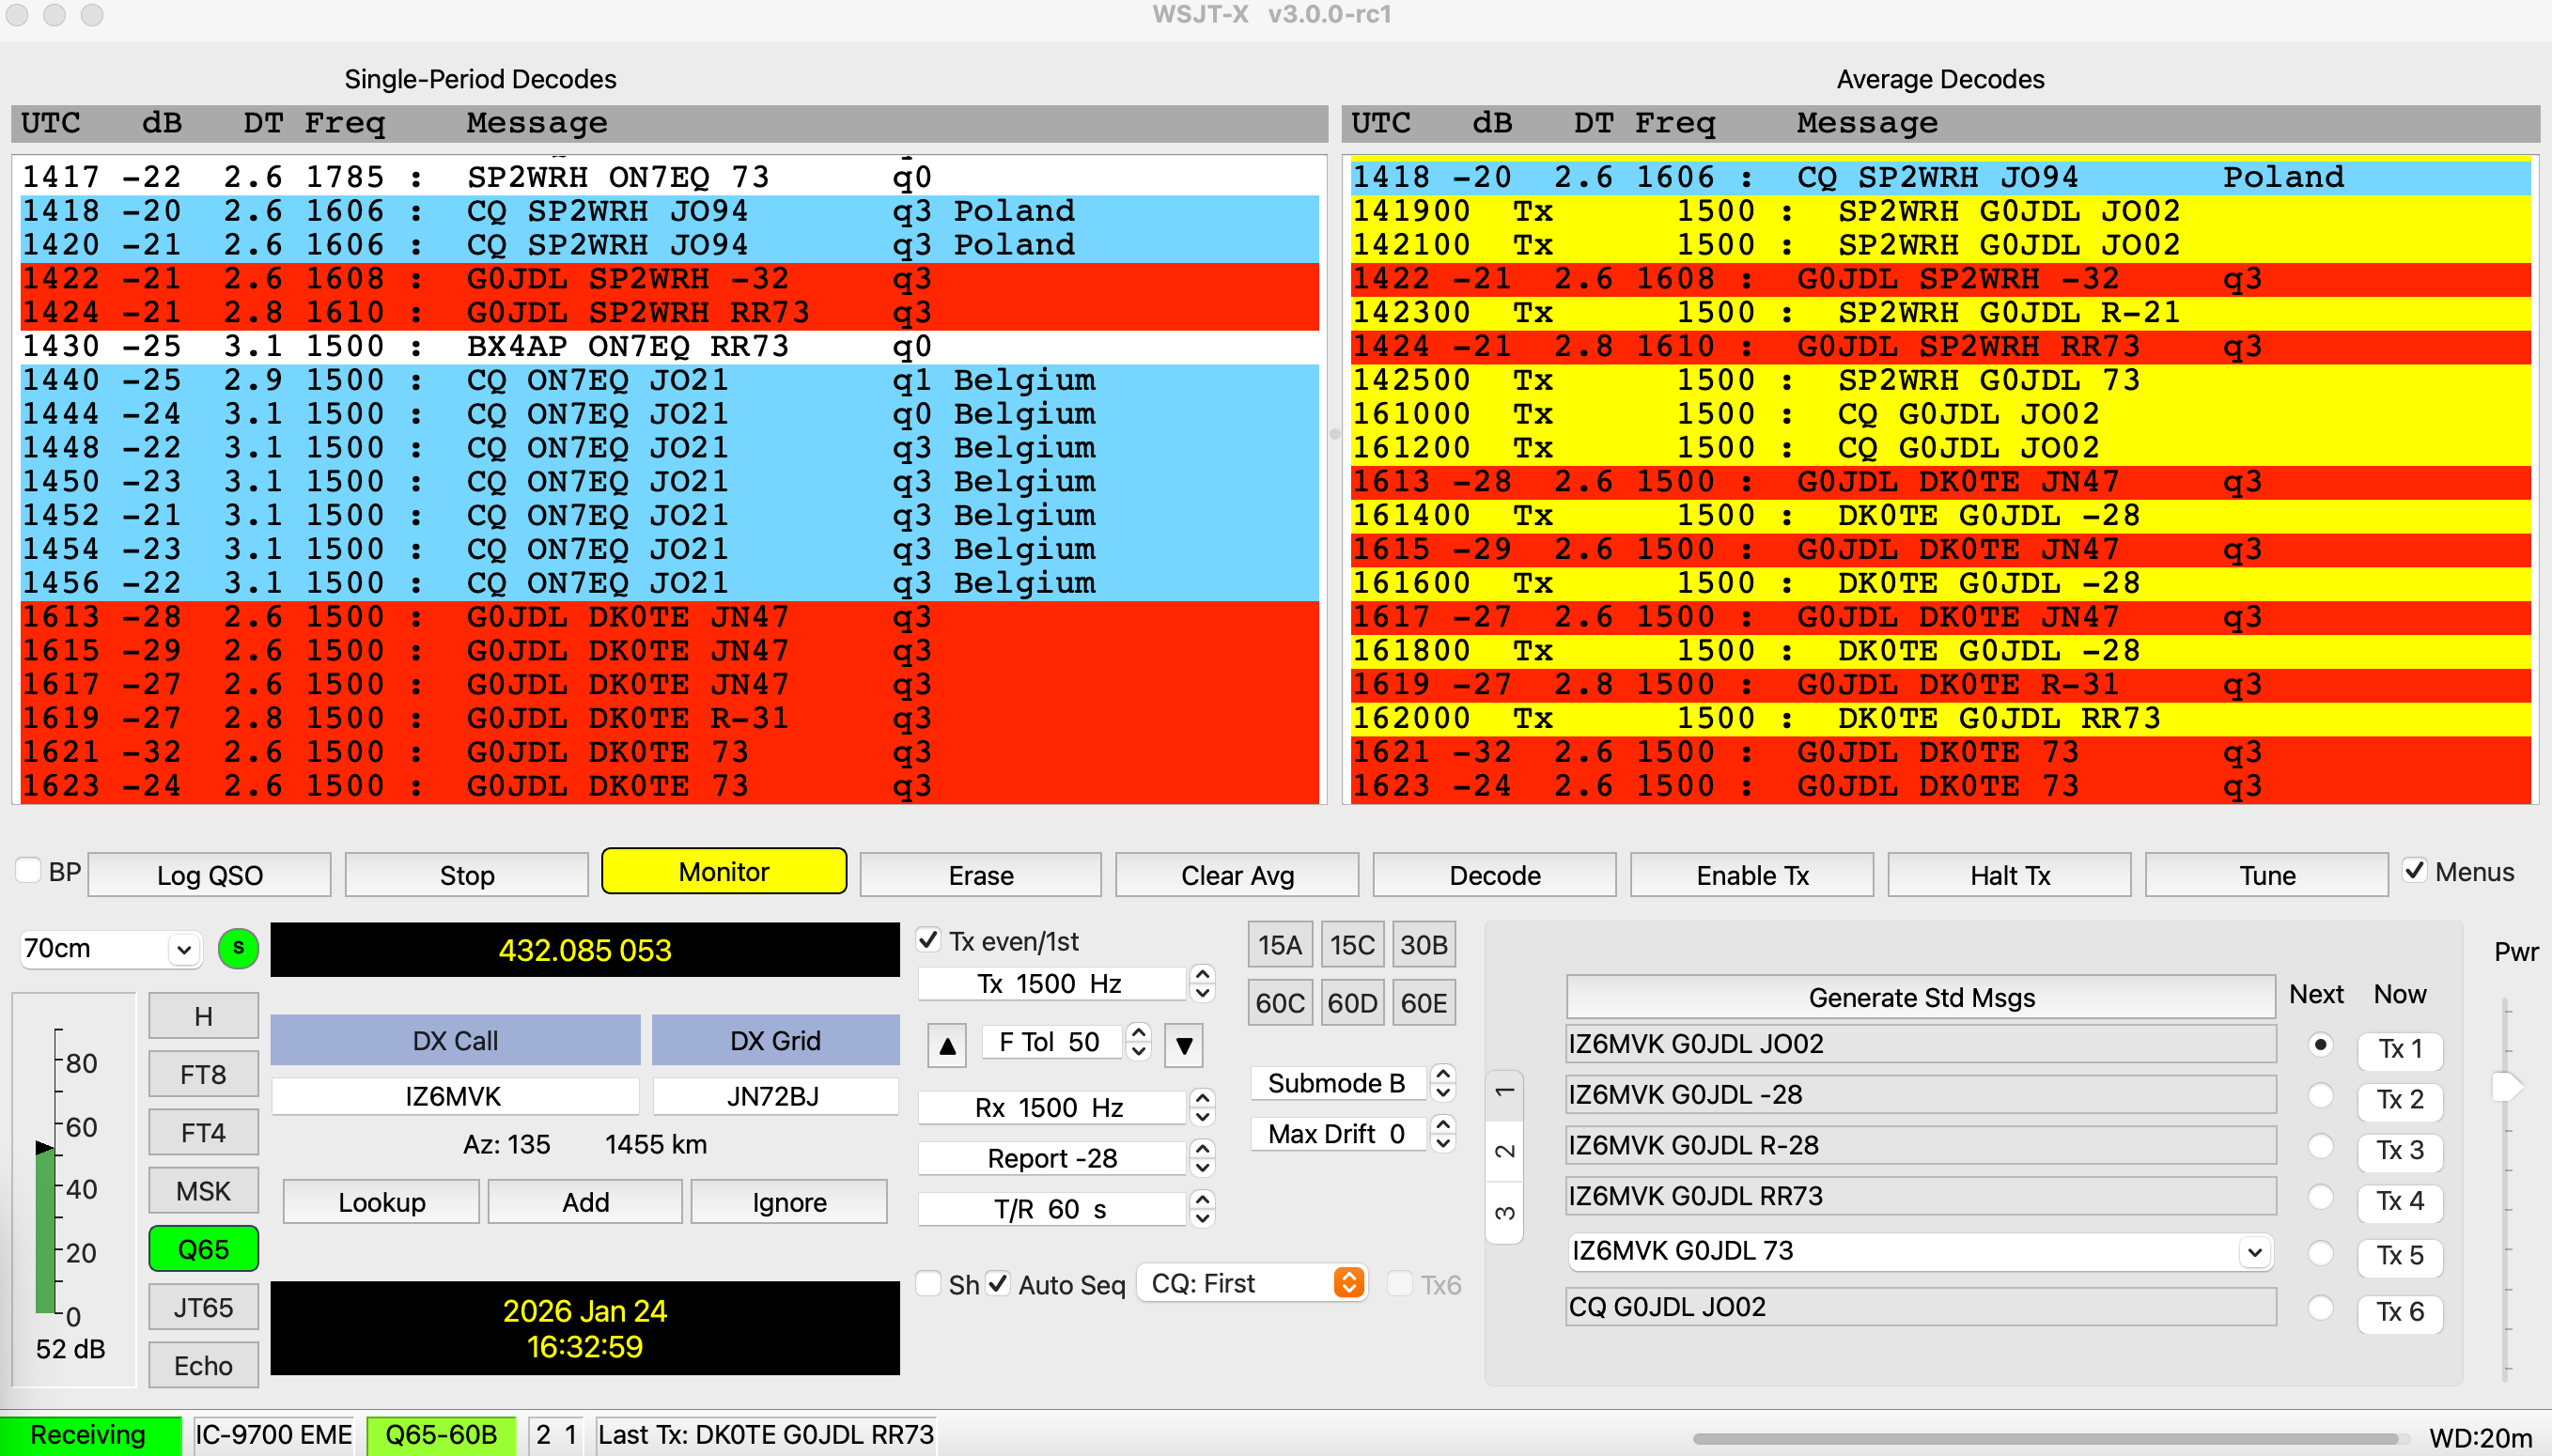Image resolution: width=2552 pixels, height=1456 pixels.
Task: Click the Enable Tx button
Action: 1751,875
